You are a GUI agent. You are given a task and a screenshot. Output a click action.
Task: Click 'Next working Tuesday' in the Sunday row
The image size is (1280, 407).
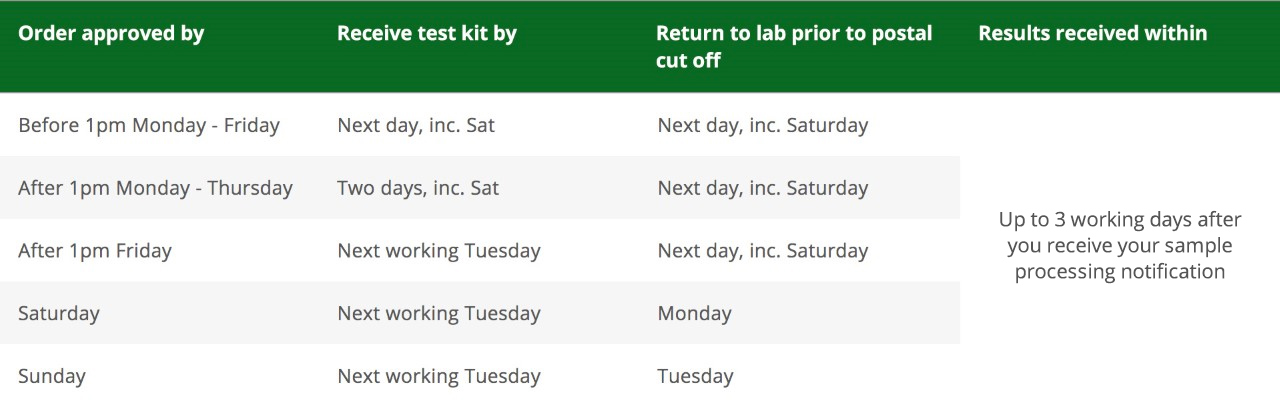[x=439, y=376]
